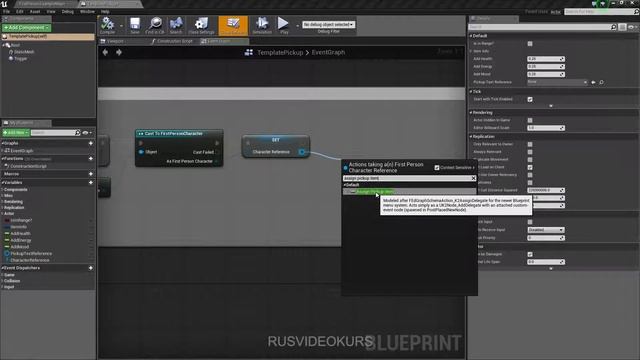
Task: Open the Auto Receive Input dropdown
Action: pyautogui.click(x=546, y=230)
